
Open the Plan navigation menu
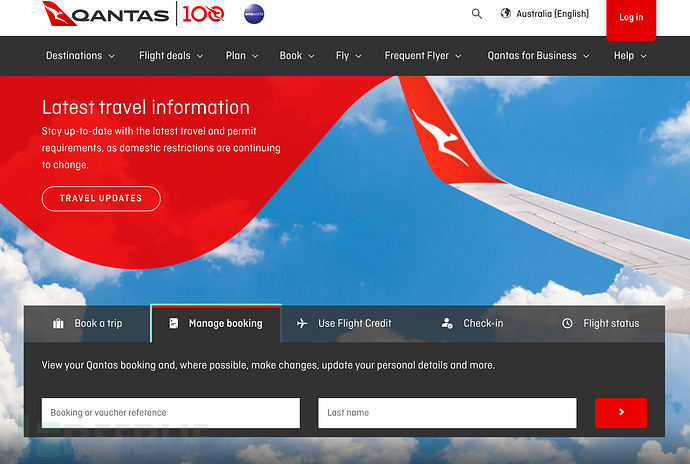(x=242, y=56)
